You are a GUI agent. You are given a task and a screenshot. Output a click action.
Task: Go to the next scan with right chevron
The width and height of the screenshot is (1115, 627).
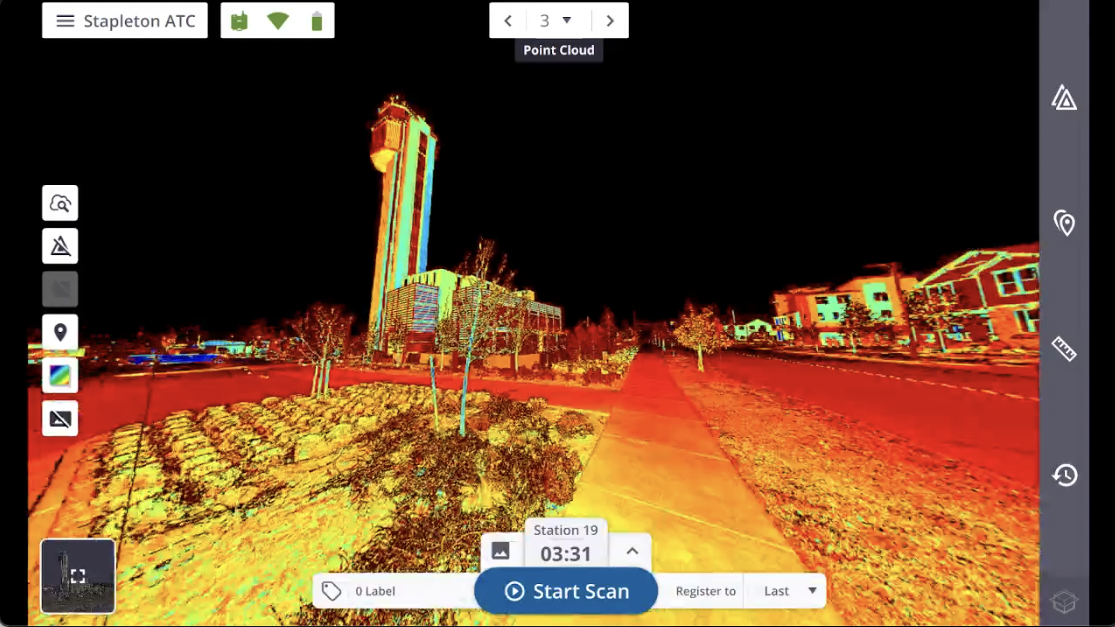point(610,21)
